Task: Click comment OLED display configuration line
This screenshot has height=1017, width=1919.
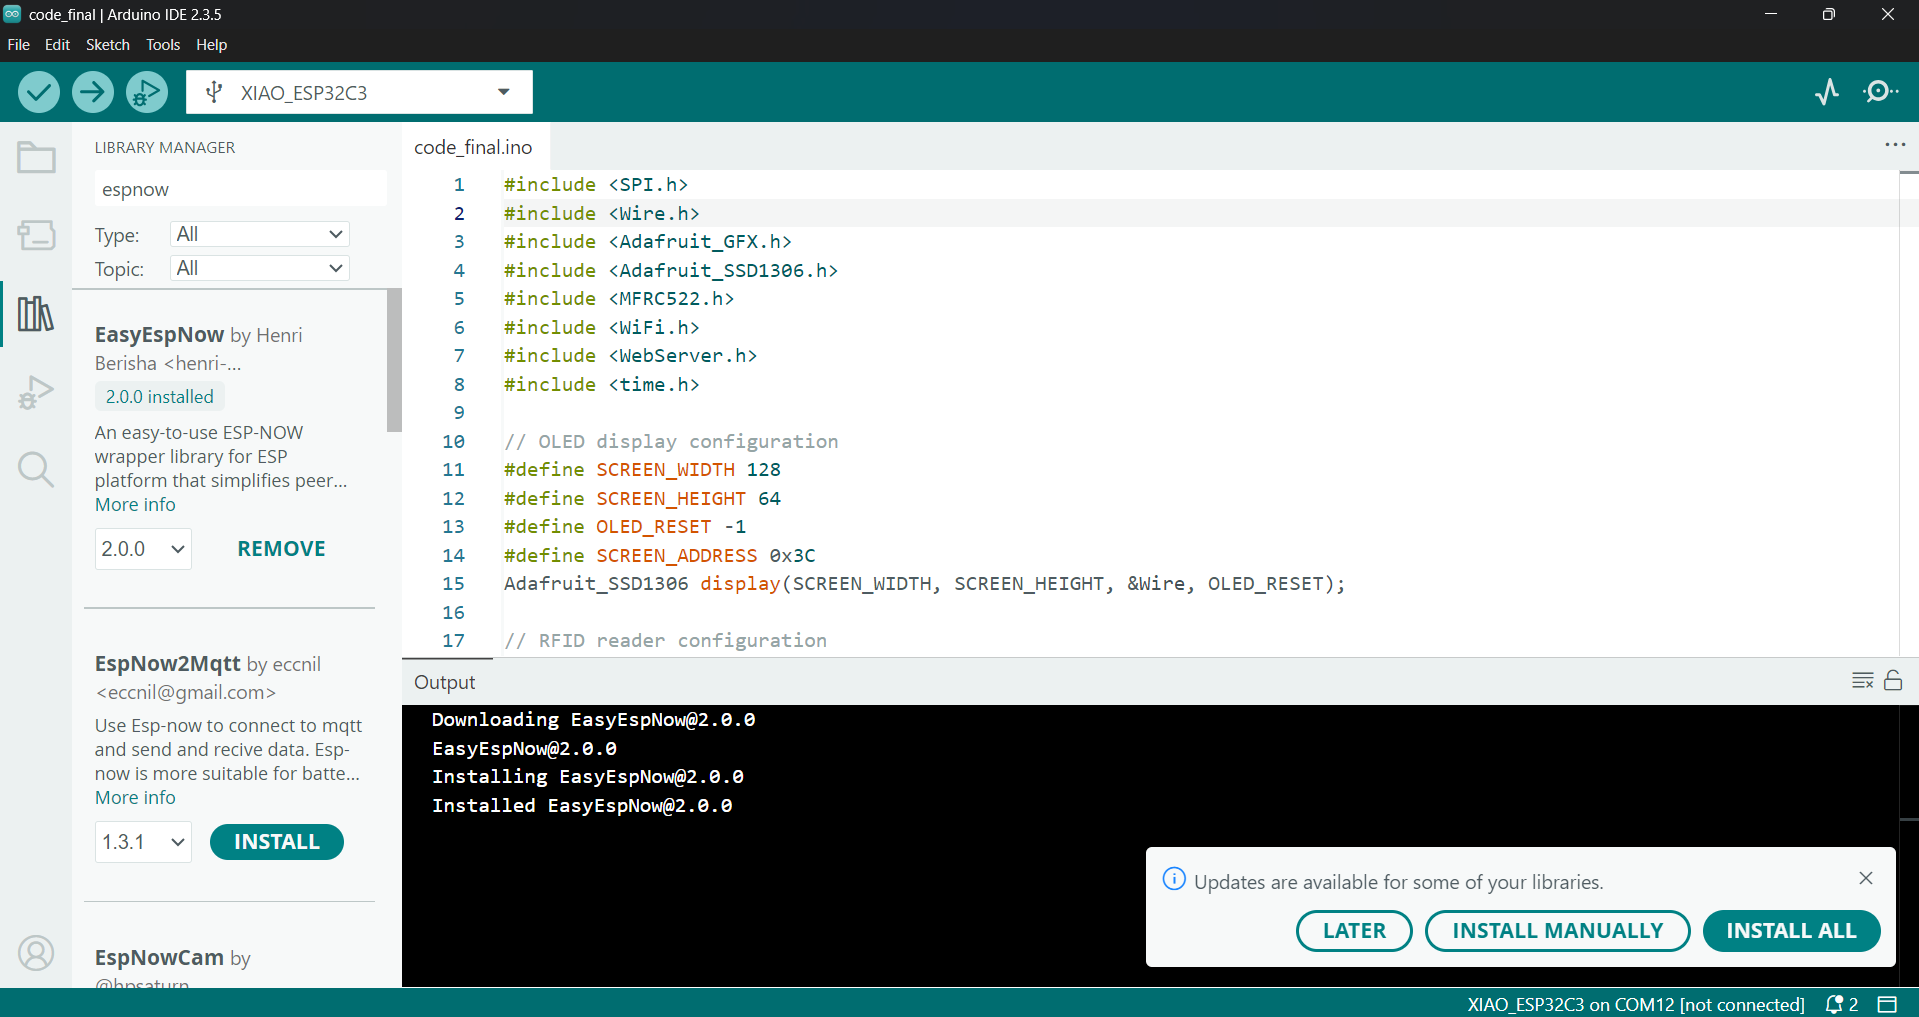Action: pyautogui.click(x=671, y=441)
